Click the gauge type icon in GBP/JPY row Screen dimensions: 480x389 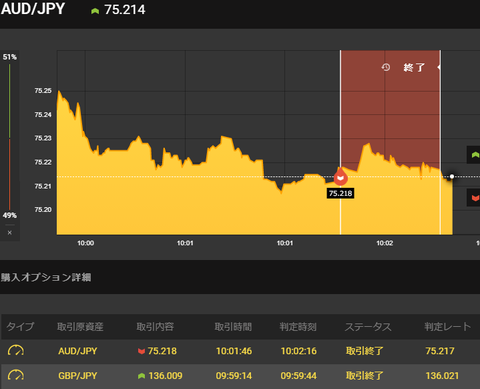coord(16,376)
